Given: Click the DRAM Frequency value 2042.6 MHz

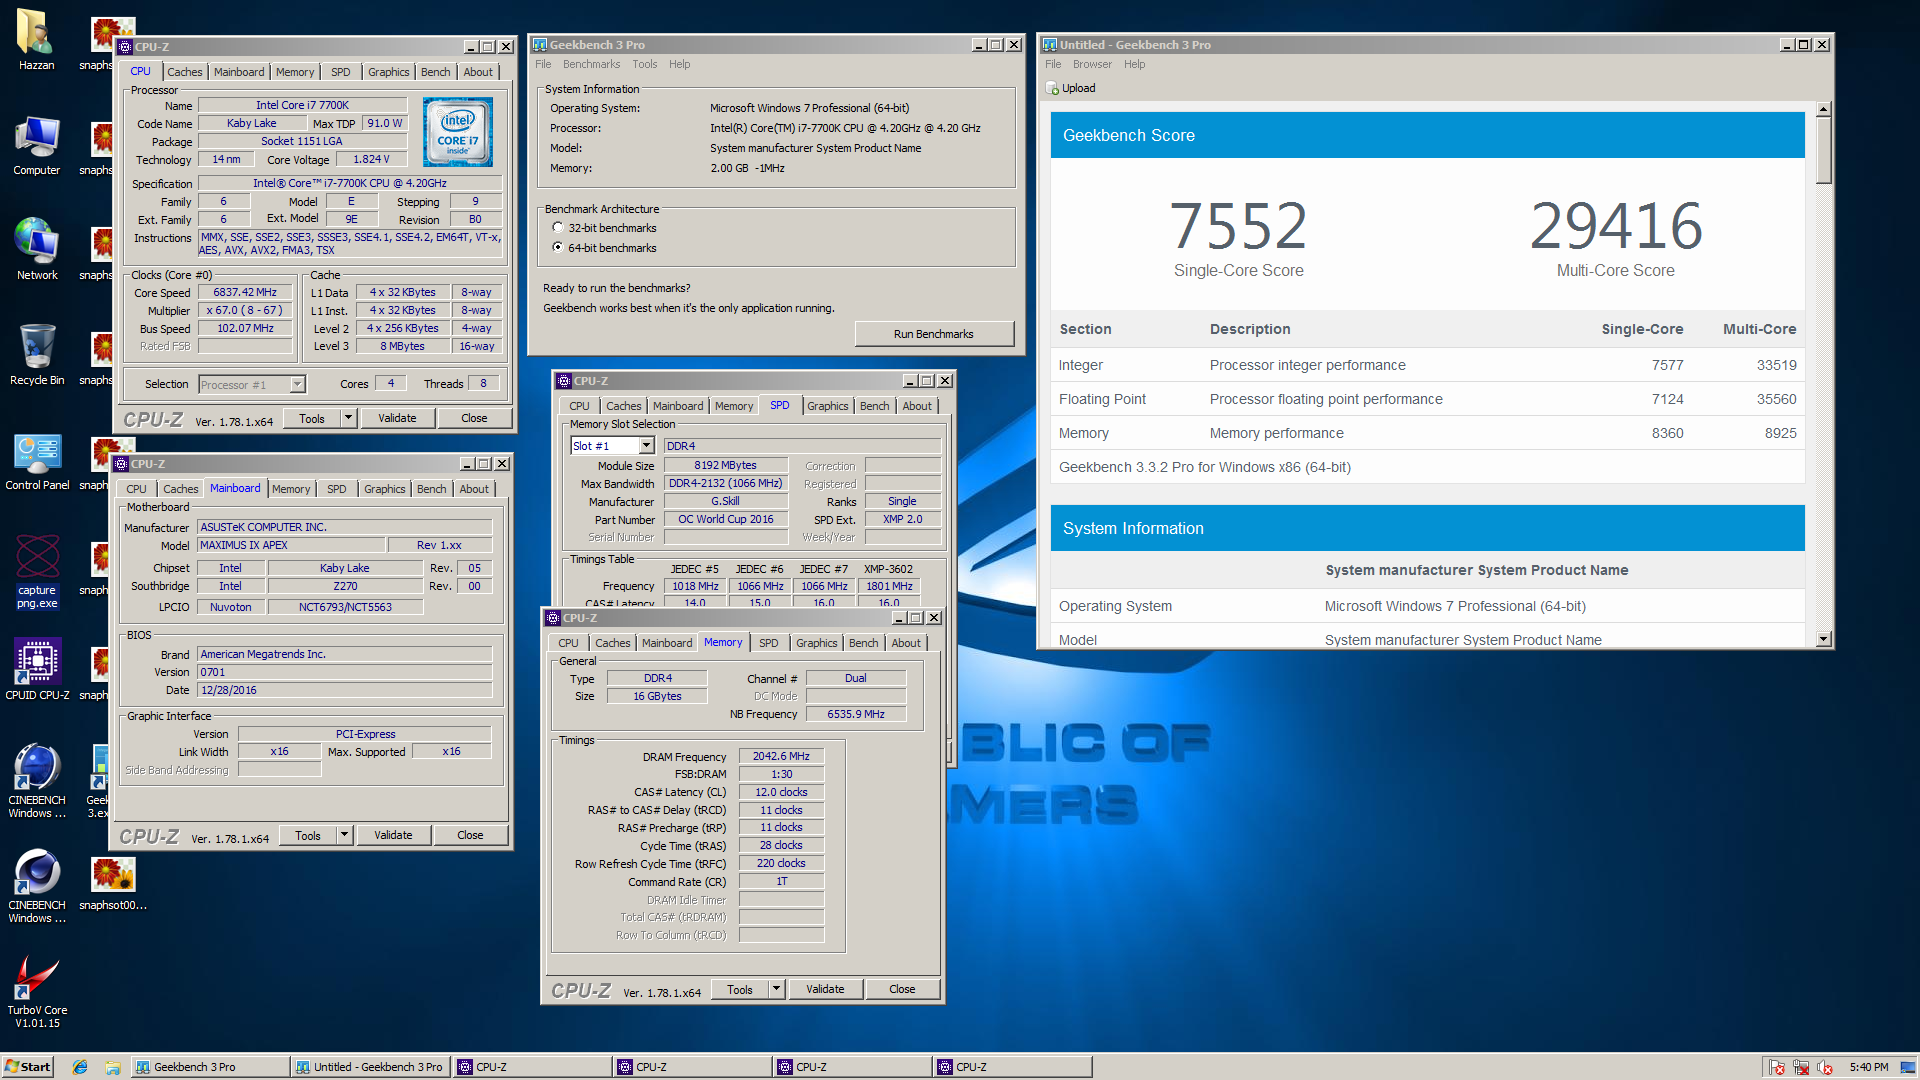Looking at the screenshot, I should (x=781, y=756).
